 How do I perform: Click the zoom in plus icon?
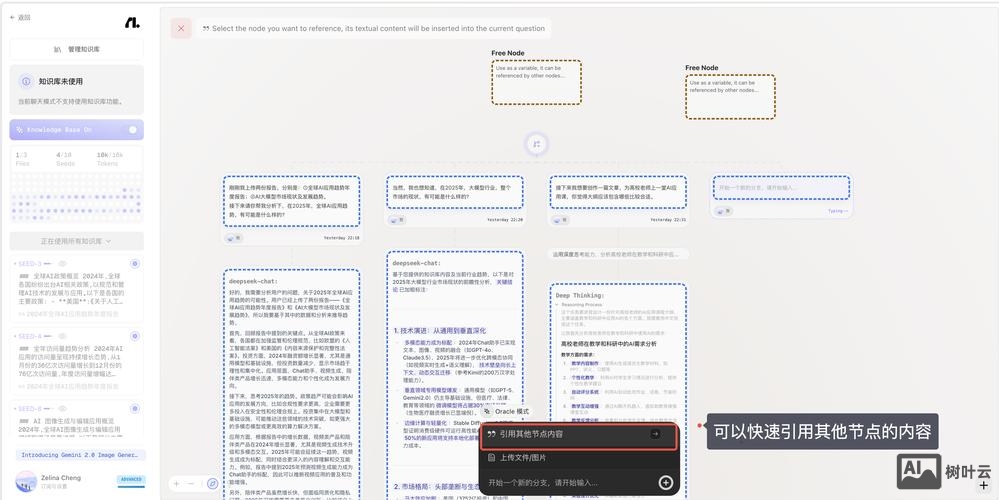[x=176, y=483]
